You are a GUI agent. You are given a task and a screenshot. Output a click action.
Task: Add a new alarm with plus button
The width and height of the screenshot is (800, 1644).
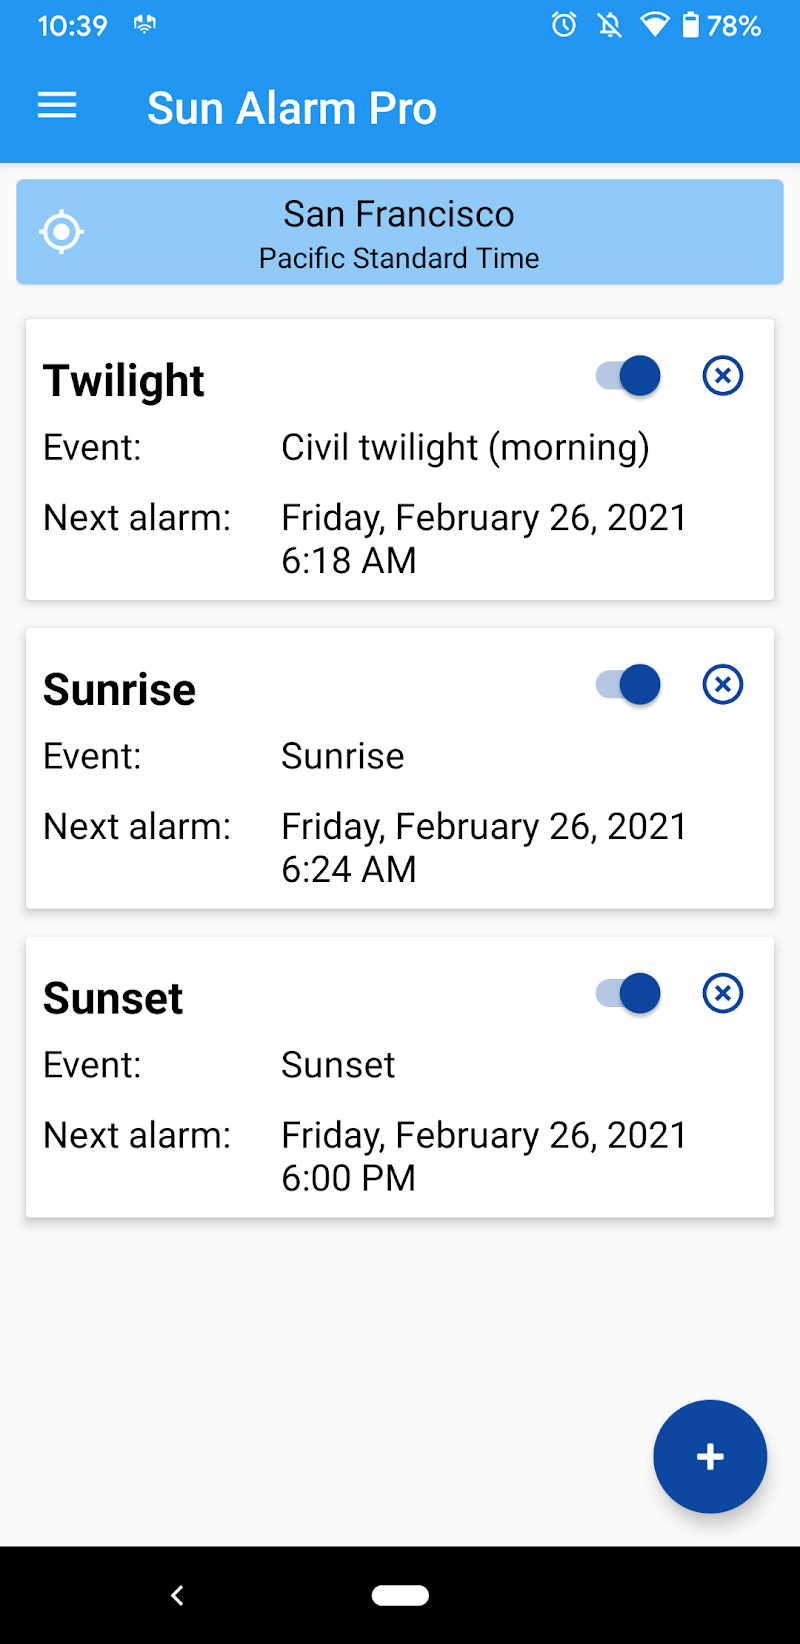click(710, 1456)
